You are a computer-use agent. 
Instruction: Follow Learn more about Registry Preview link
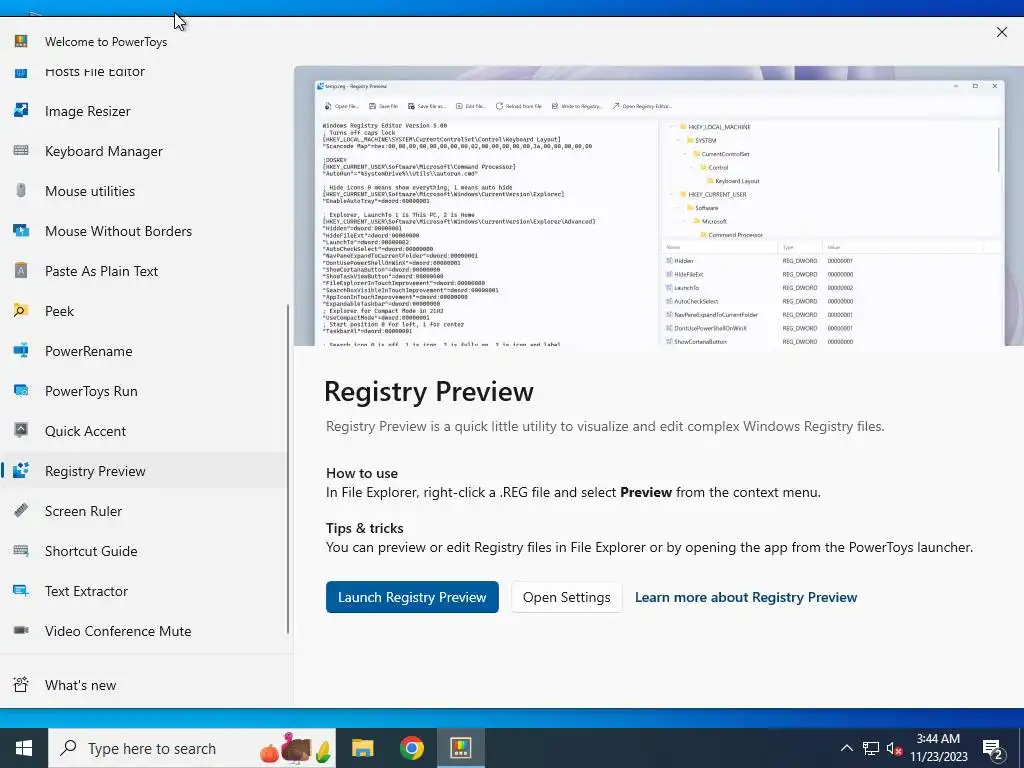746,597
